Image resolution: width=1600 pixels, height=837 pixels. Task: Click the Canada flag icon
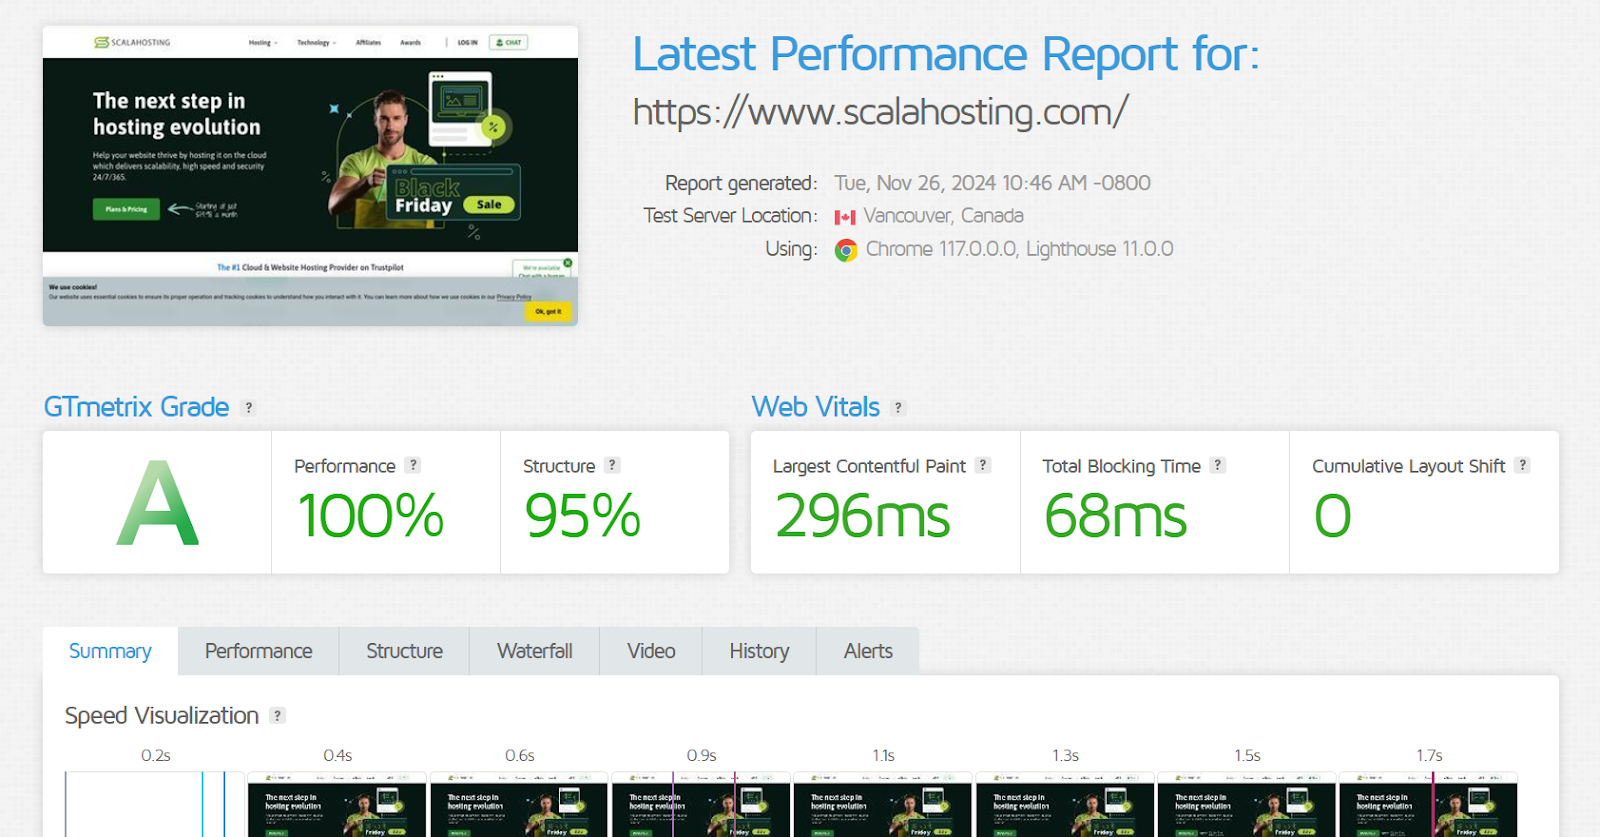[845, 217]
